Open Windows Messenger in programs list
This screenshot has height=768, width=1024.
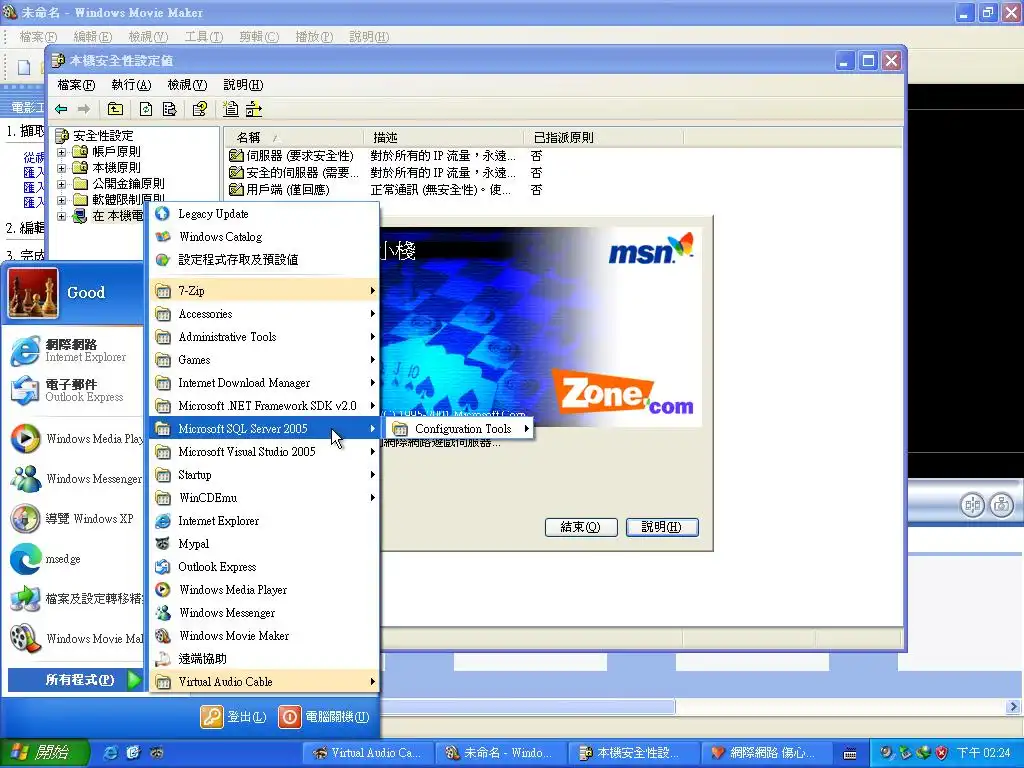pos(264,613)
